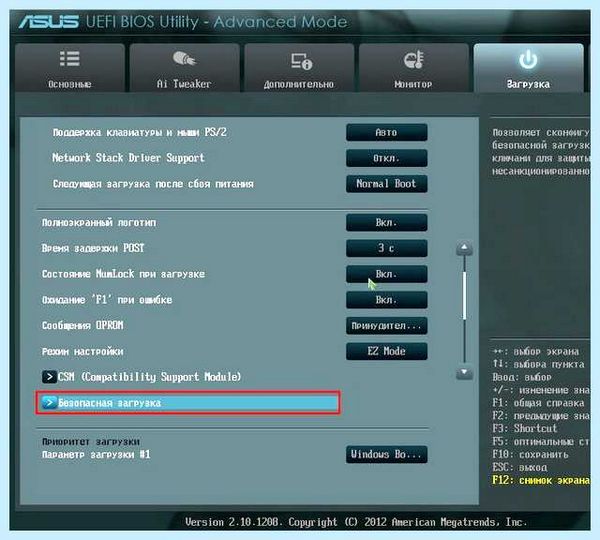The height and width of the screenshot is (540, 600).
Task: Open the Основные tab
Action: (x=70, y=67)
